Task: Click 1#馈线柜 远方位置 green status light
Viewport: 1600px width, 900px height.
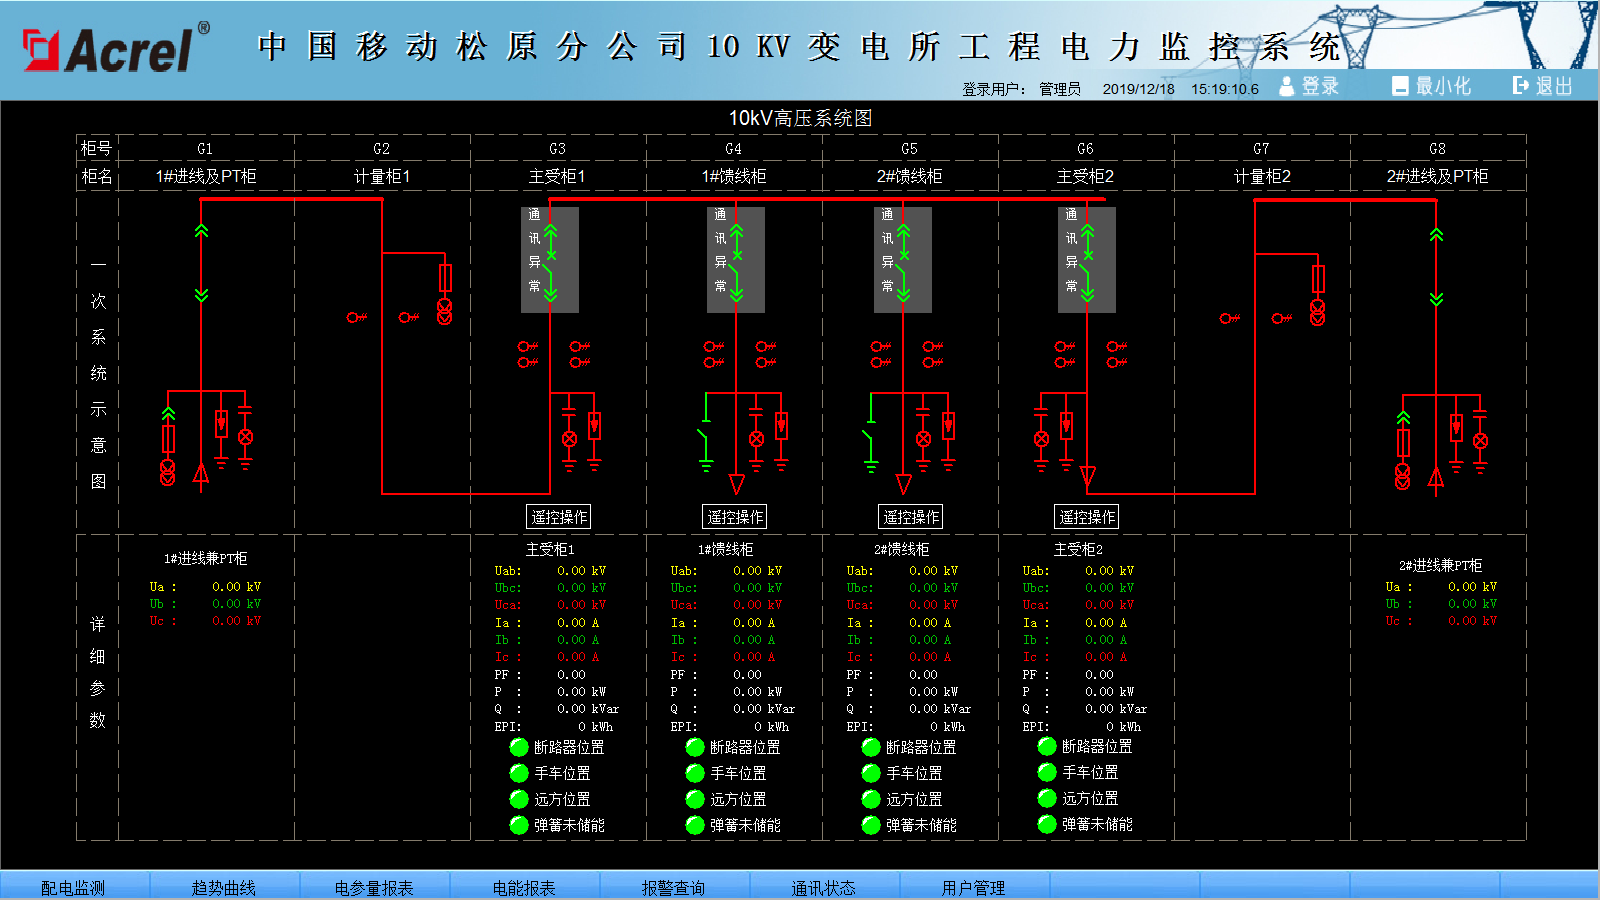Action: click(695, 799)
